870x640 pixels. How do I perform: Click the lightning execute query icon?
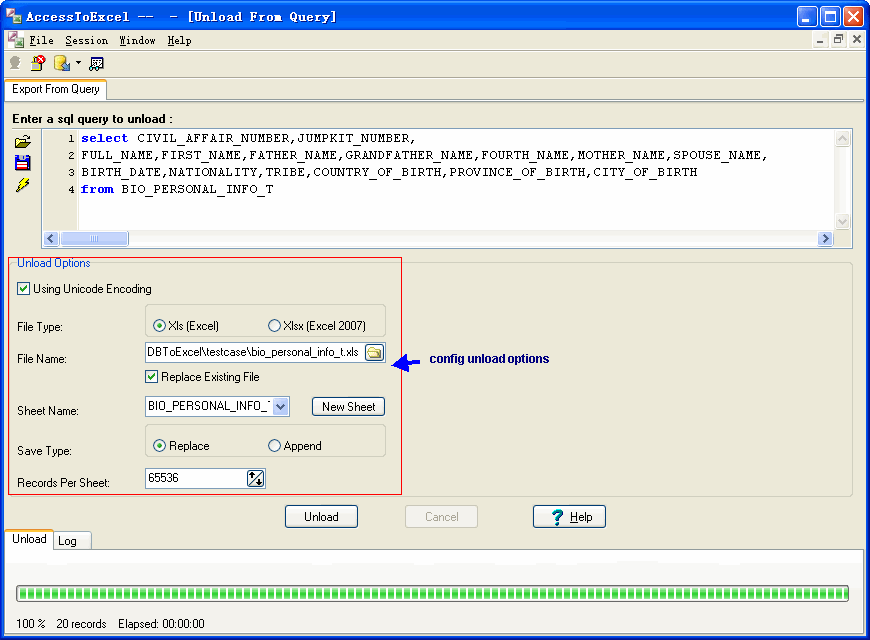[23, 185]
